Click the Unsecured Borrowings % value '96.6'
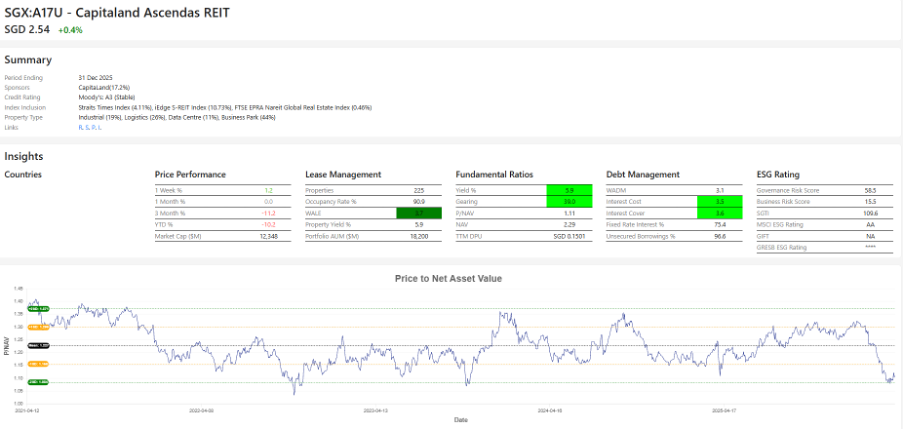904x430 pixels. 720,236
